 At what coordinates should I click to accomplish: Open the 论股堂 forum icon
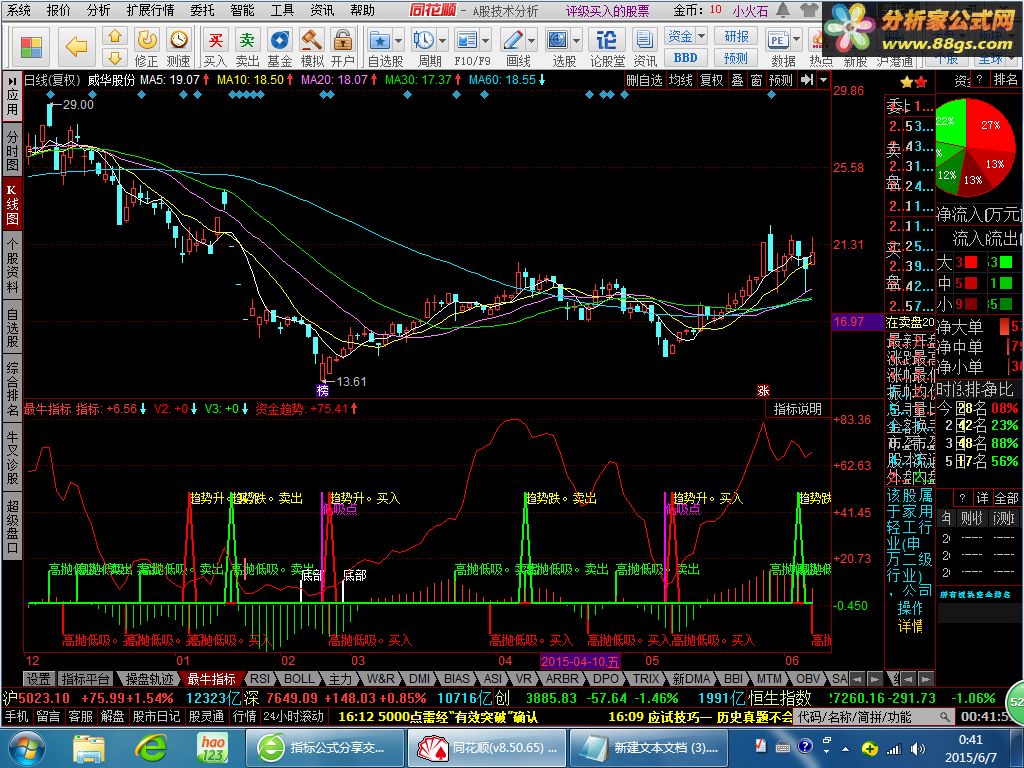coord(607,48)
